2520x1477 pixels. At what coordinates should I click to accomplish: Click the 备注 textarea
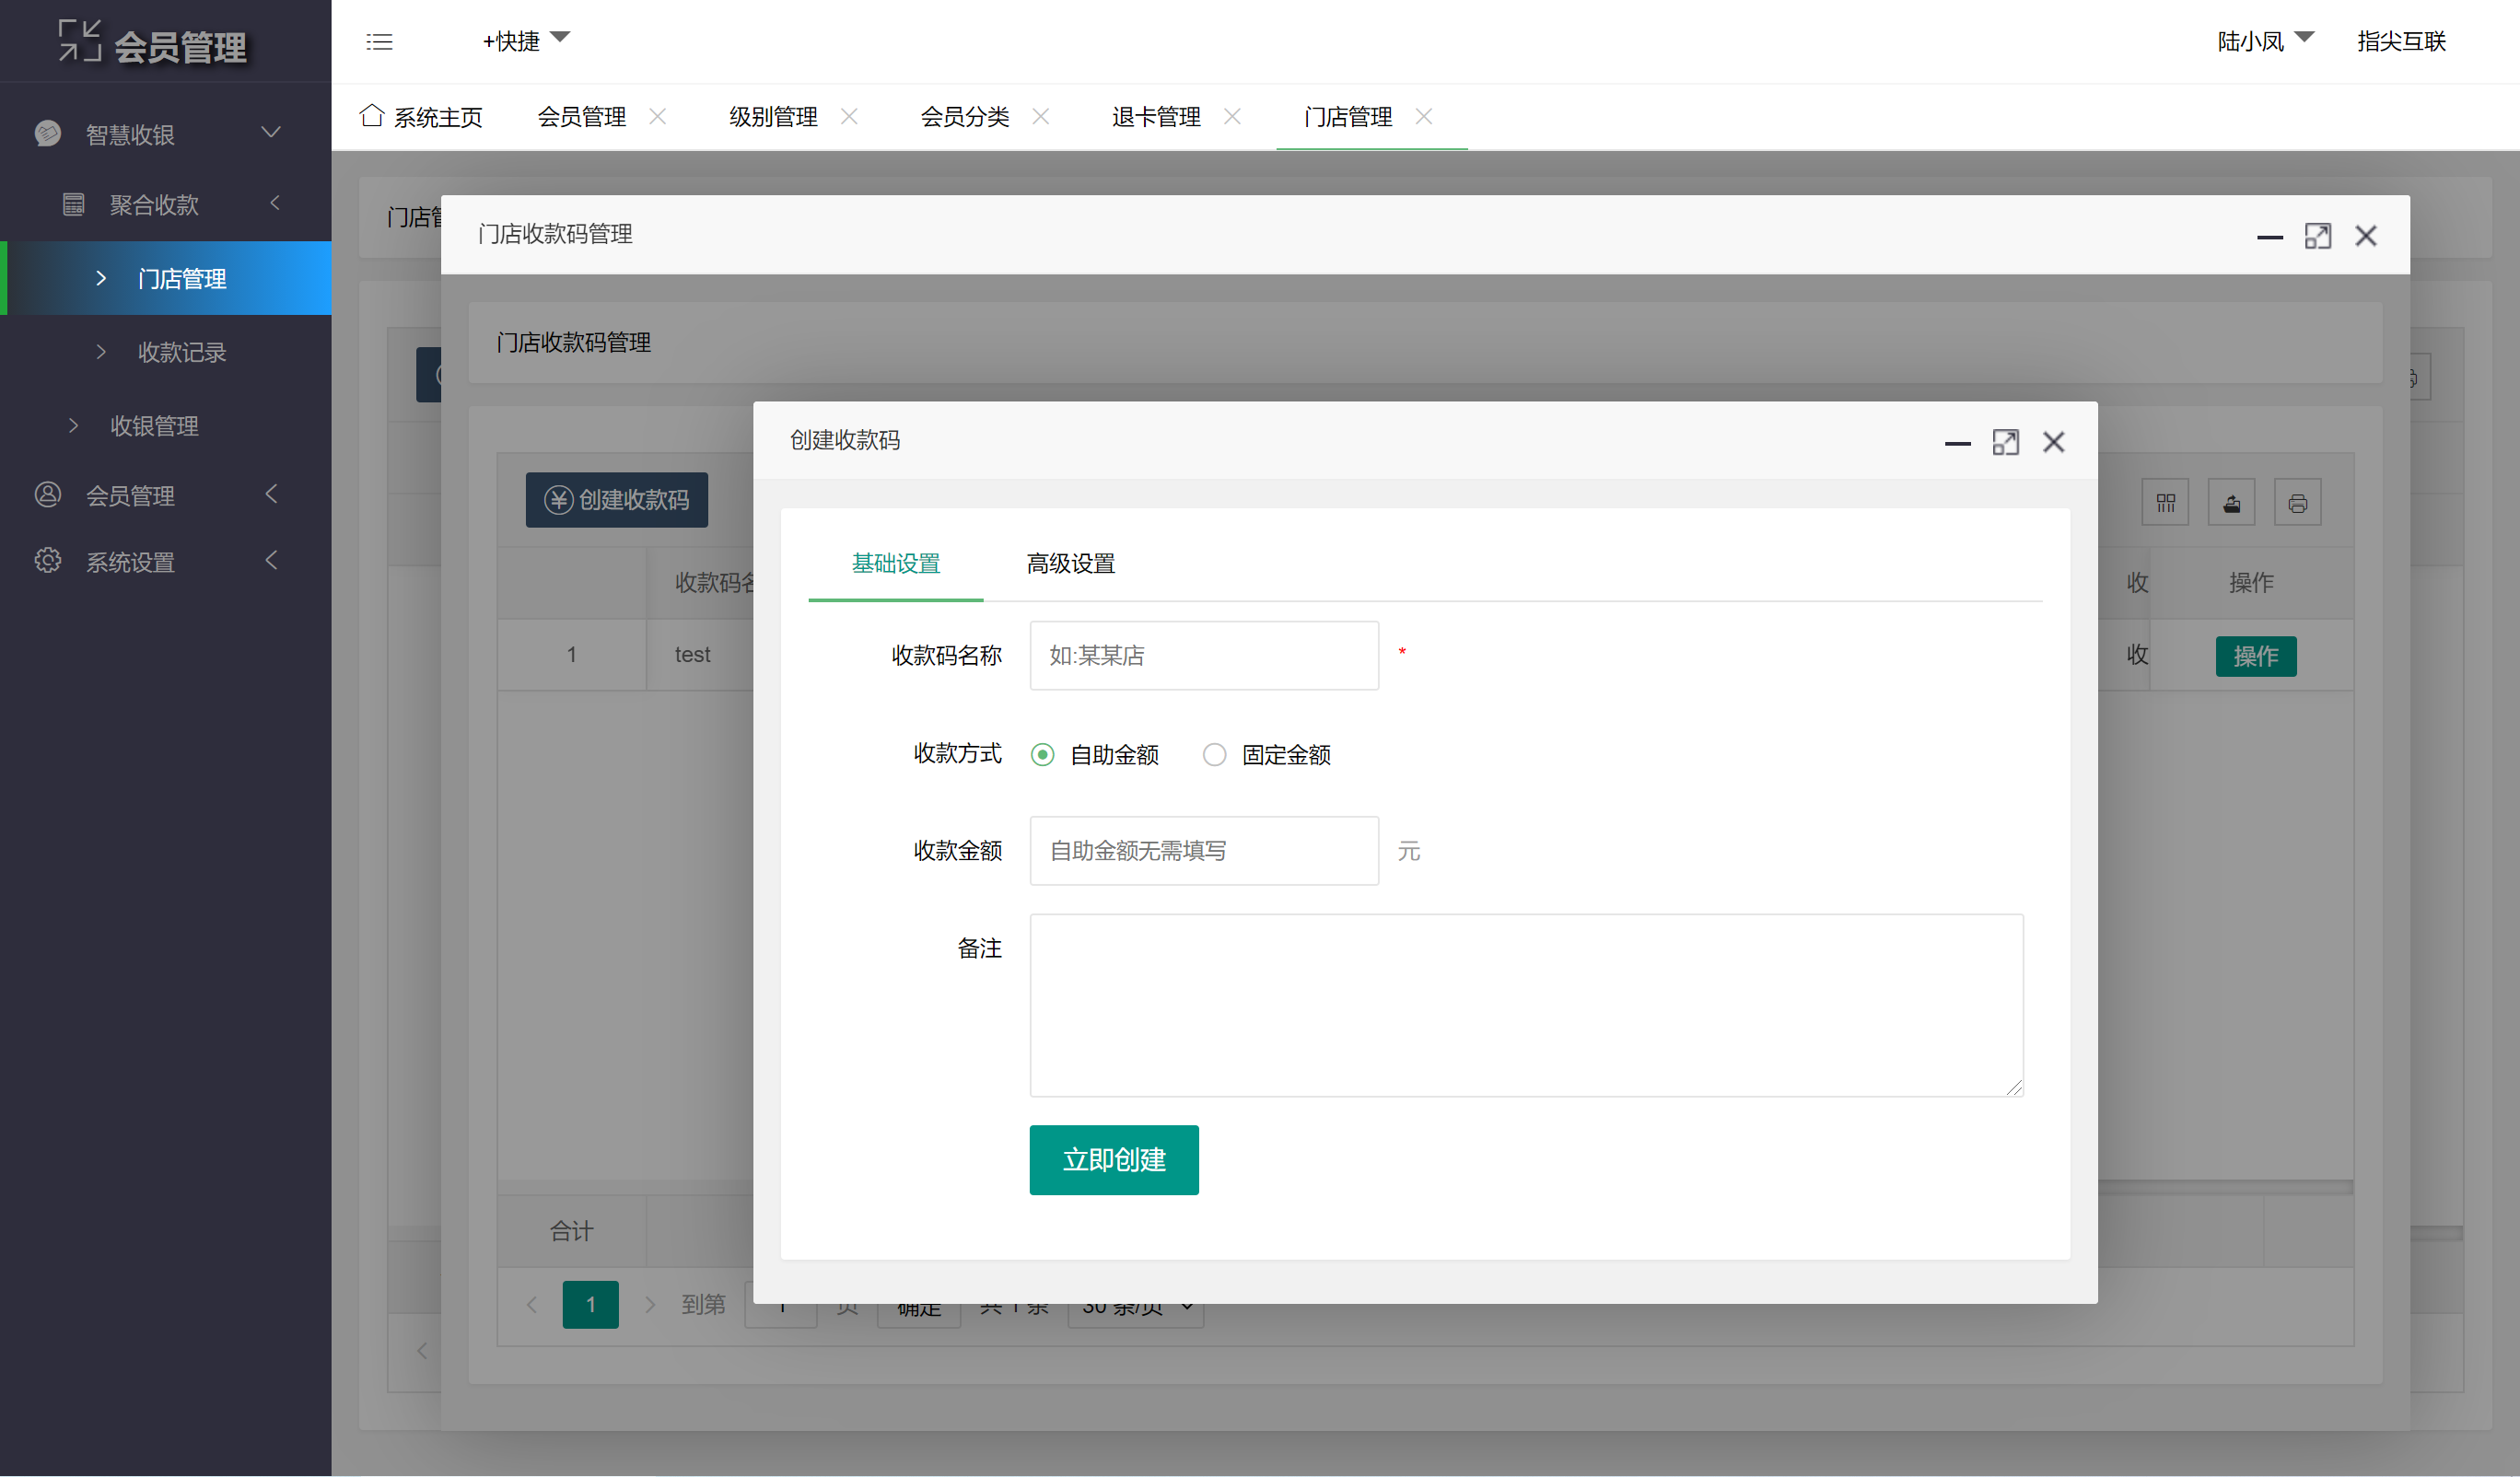coord(1527,1005)
